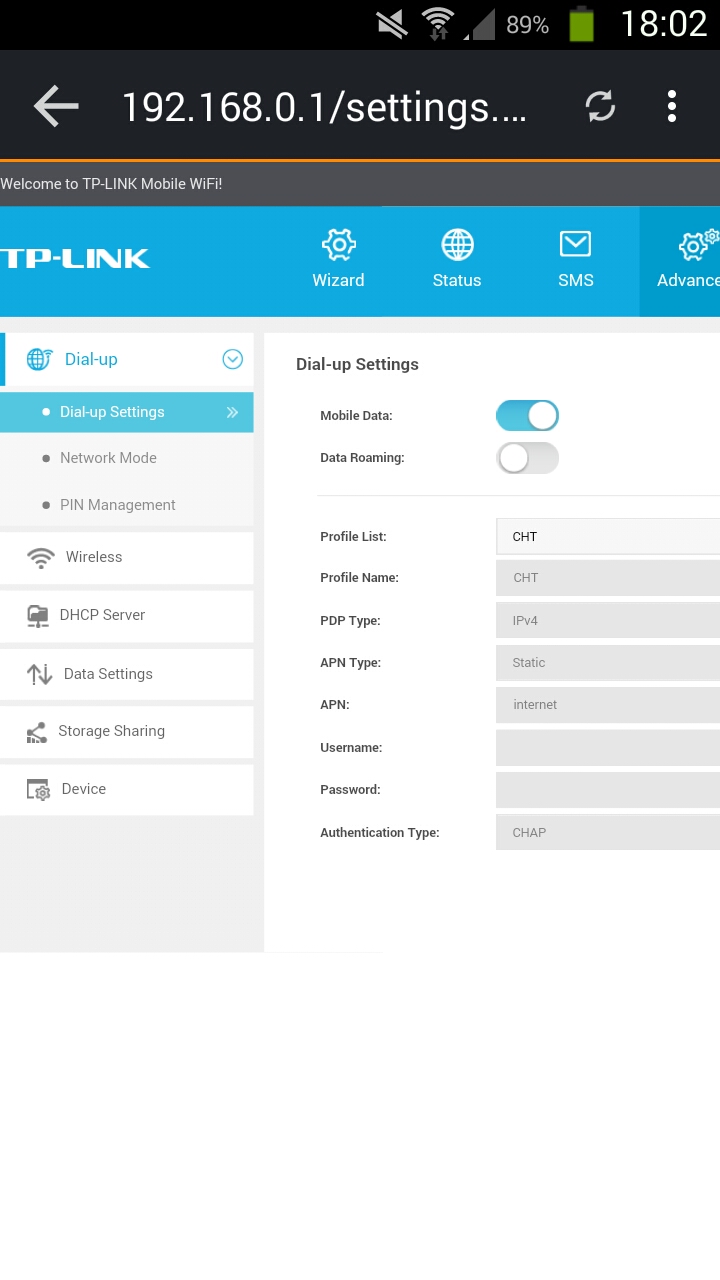
Task: Open the browser three-dot overflow menu
Action: pyautogui.click(x=672, y=106)
